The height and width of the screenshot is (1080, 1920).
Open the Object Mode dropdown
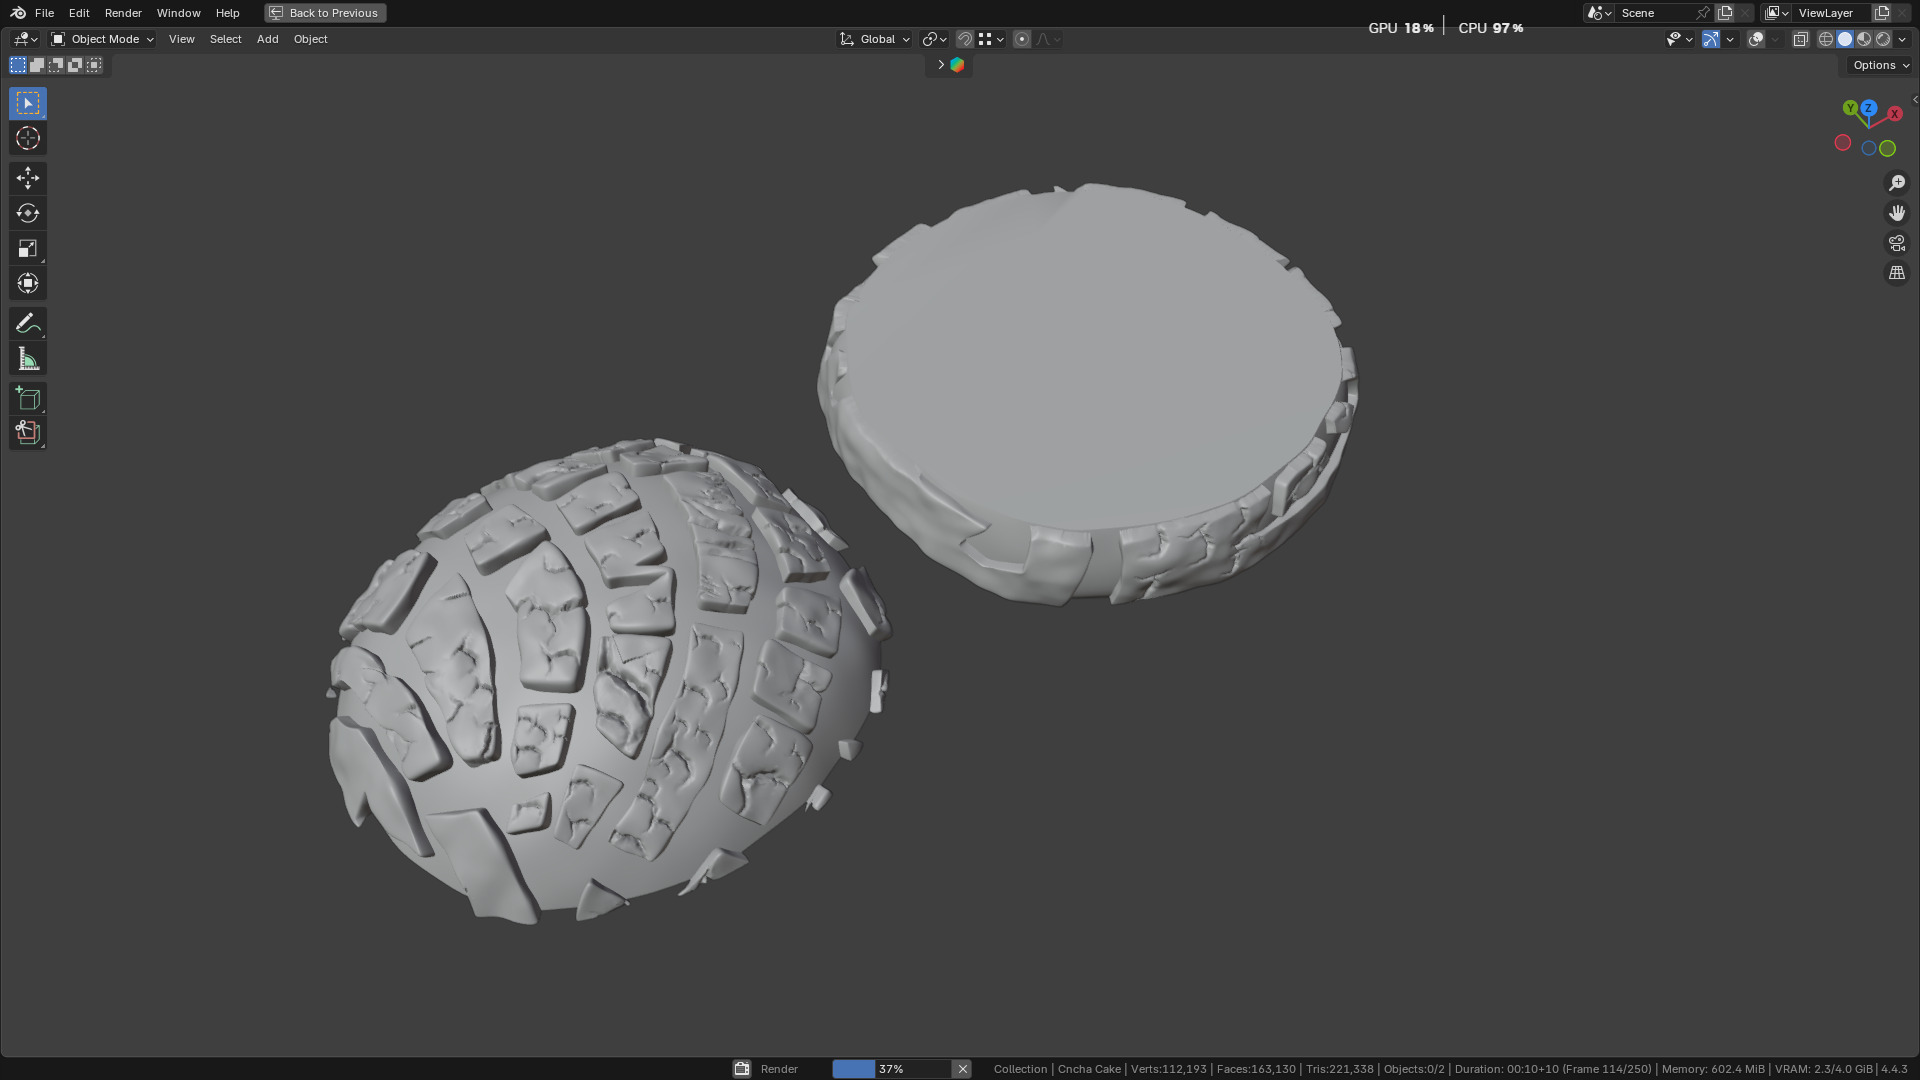click(102, 39)
